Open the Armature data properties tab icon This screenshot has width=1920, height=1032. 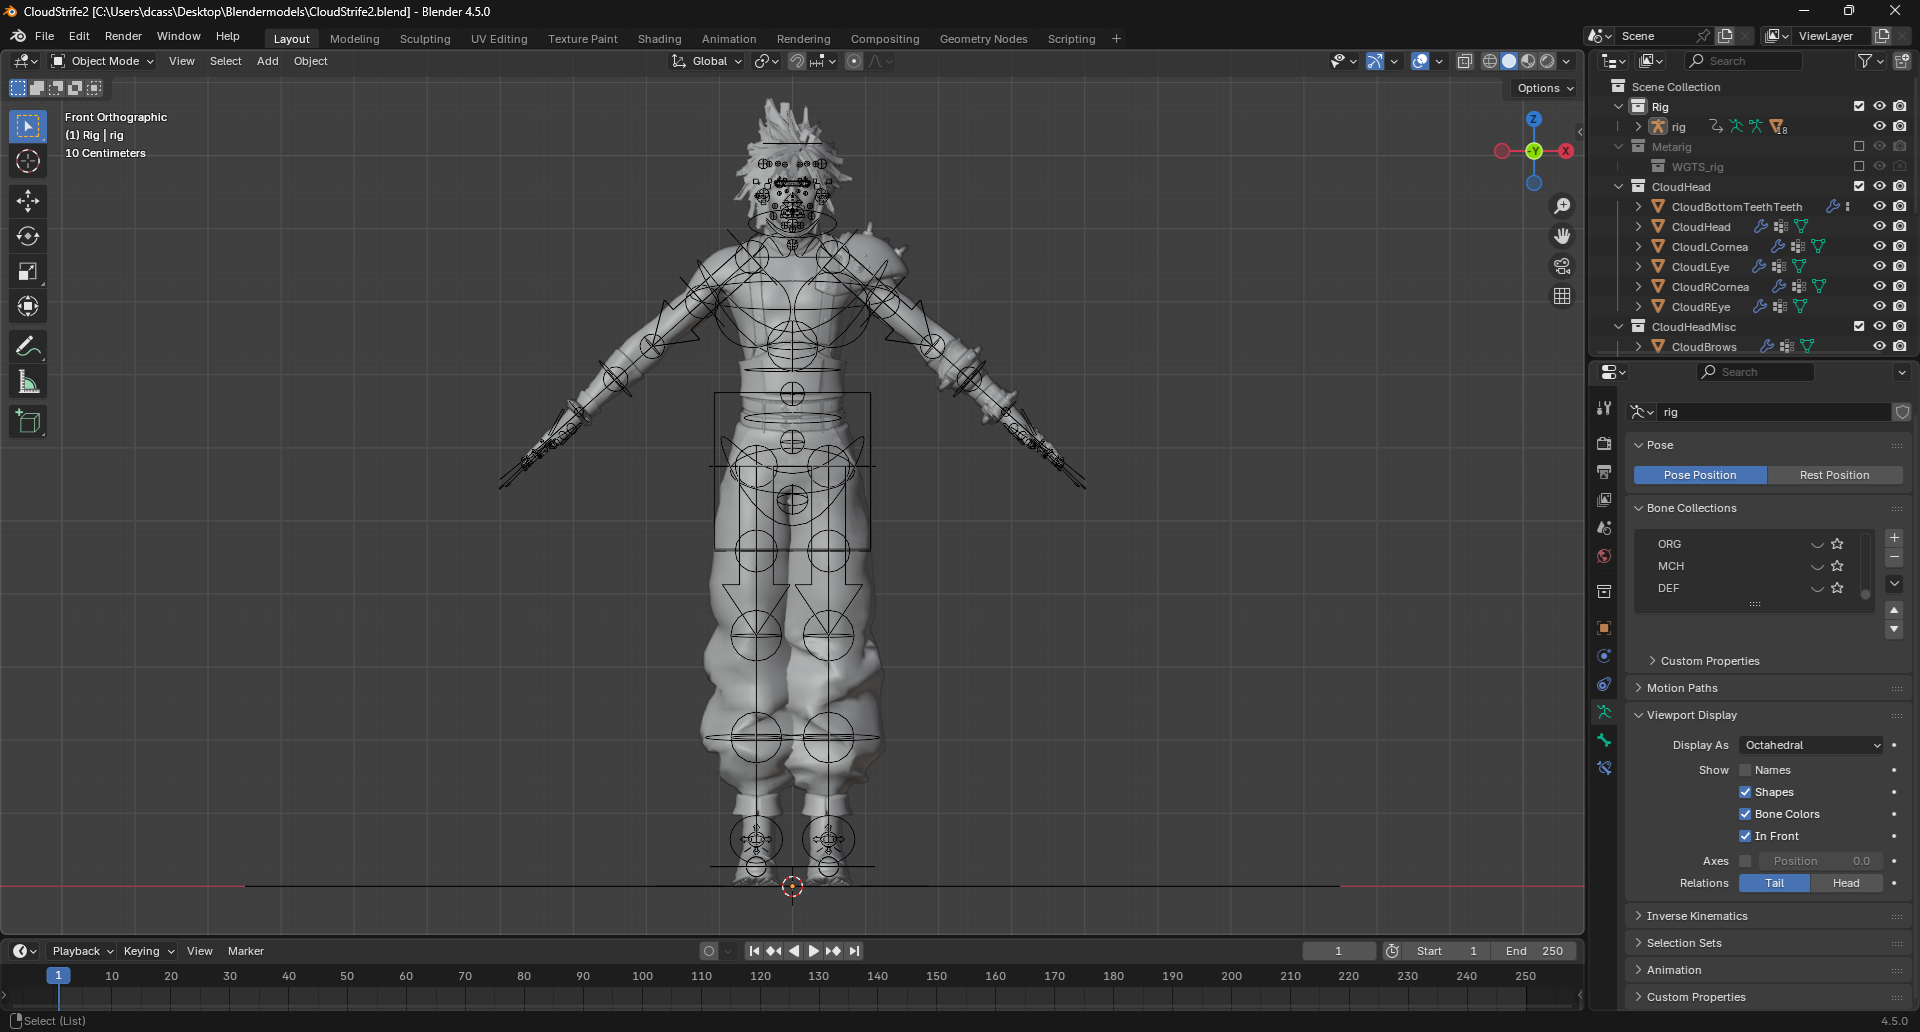[1604, 712]
